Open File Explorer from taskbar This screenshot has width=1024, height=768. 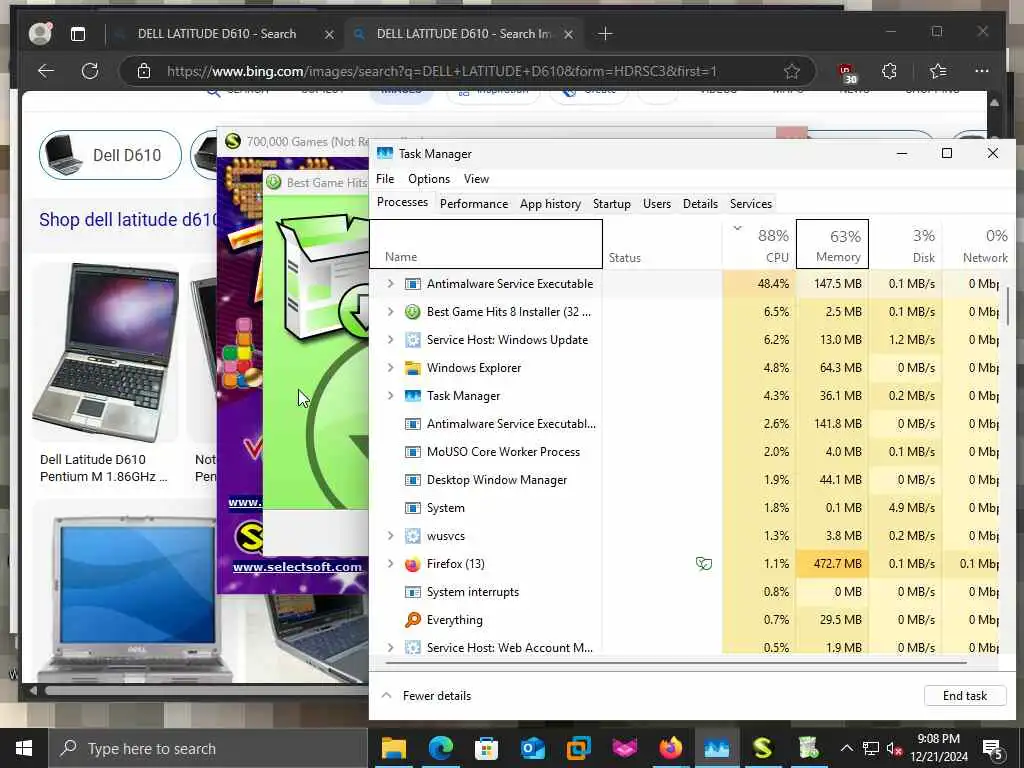pyautogui.click(x=394, y=748)
